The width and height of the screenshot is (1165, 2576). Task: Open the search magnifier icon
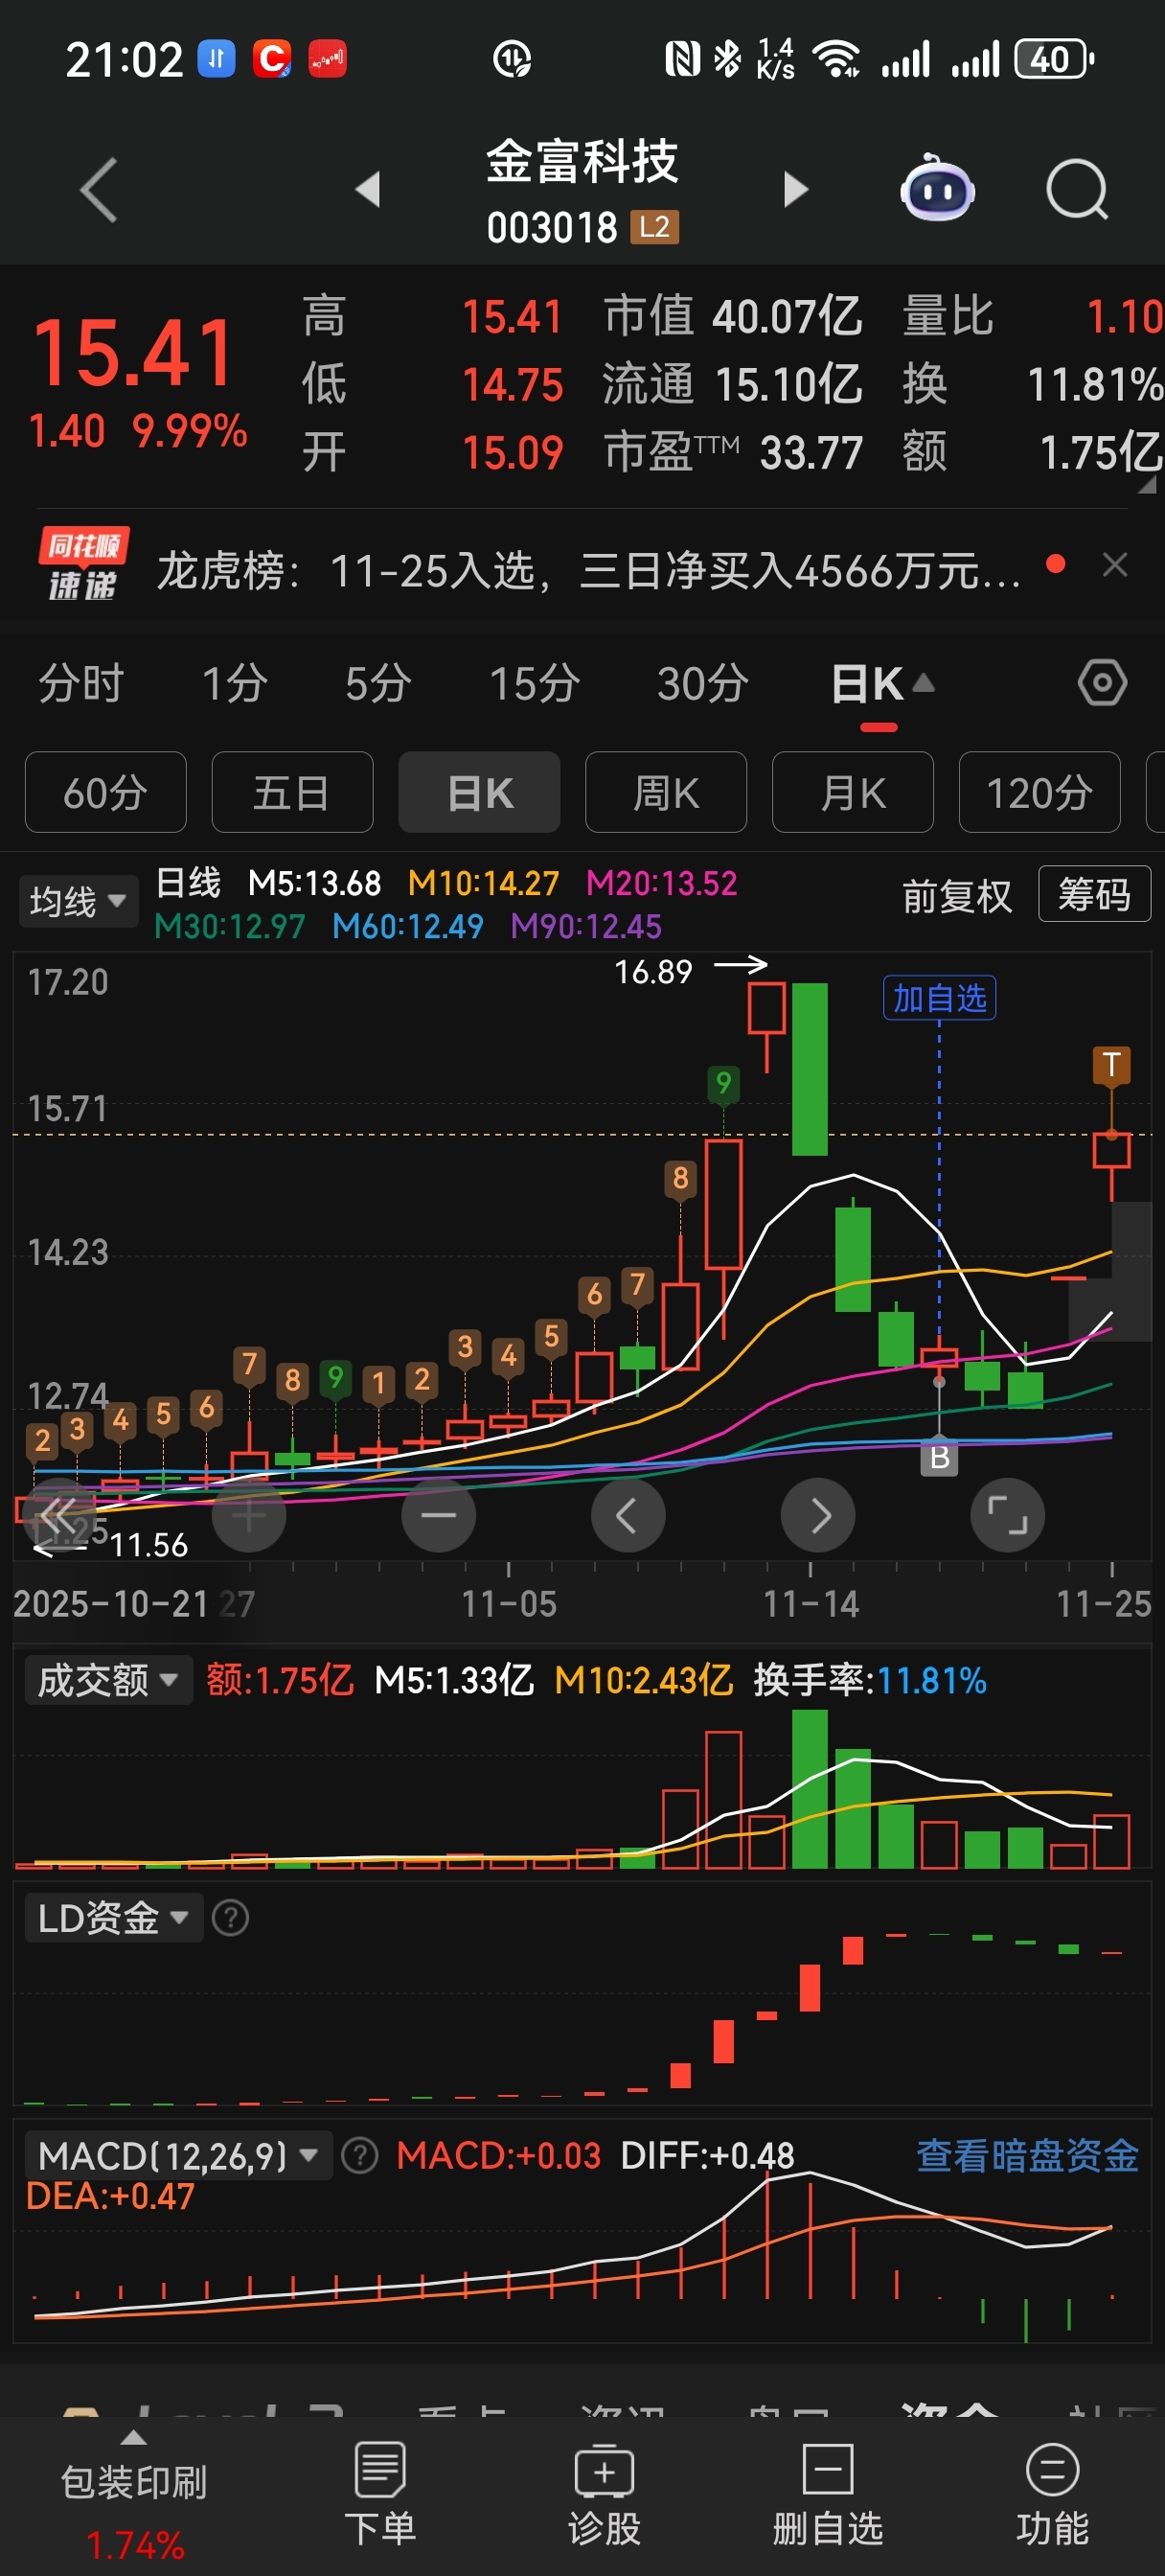point(1077,189)
